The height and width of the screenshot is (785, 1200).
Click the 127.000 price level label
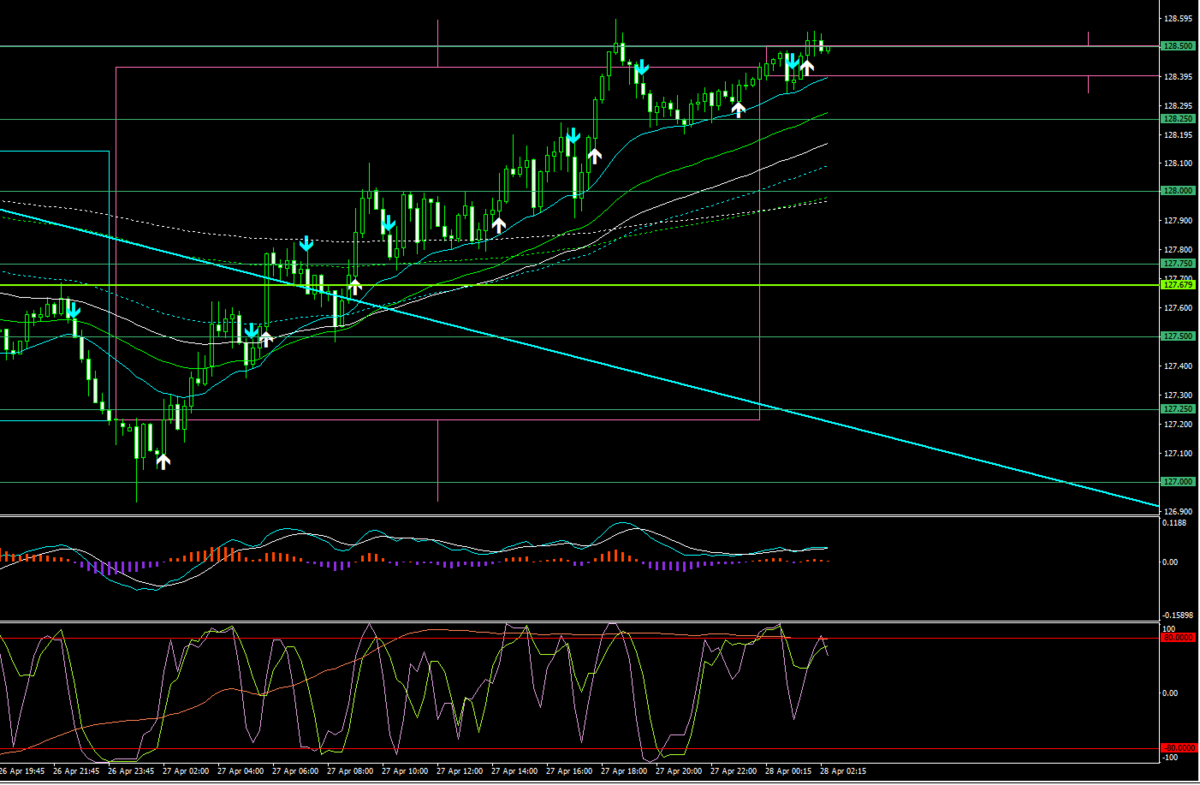click(x=1178, y=482)
